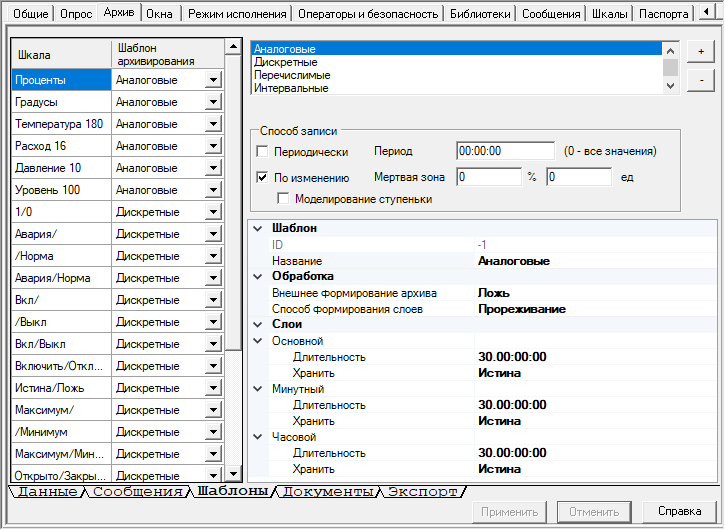Open template dropdown for Вкл/Выкл

click(213, 344)
